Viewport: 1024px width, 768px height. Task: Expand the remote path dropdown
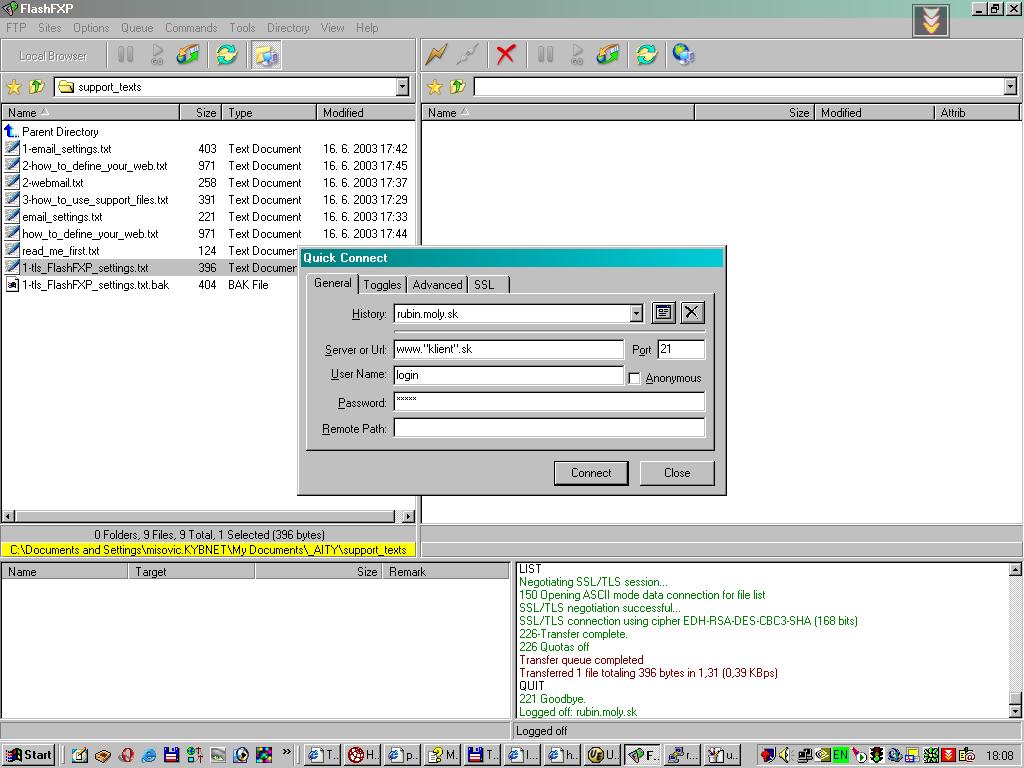[x=1010, y=87]
